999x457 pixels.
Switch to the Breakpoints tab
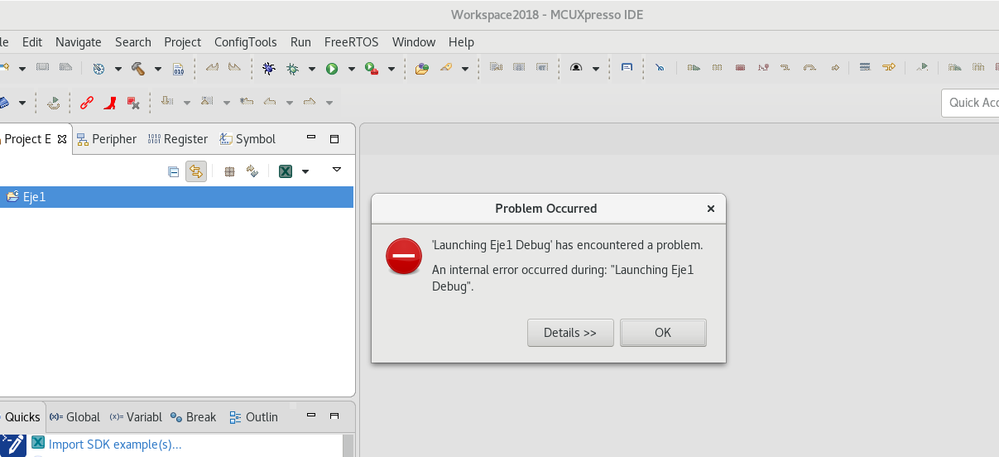tap(193, 417)
